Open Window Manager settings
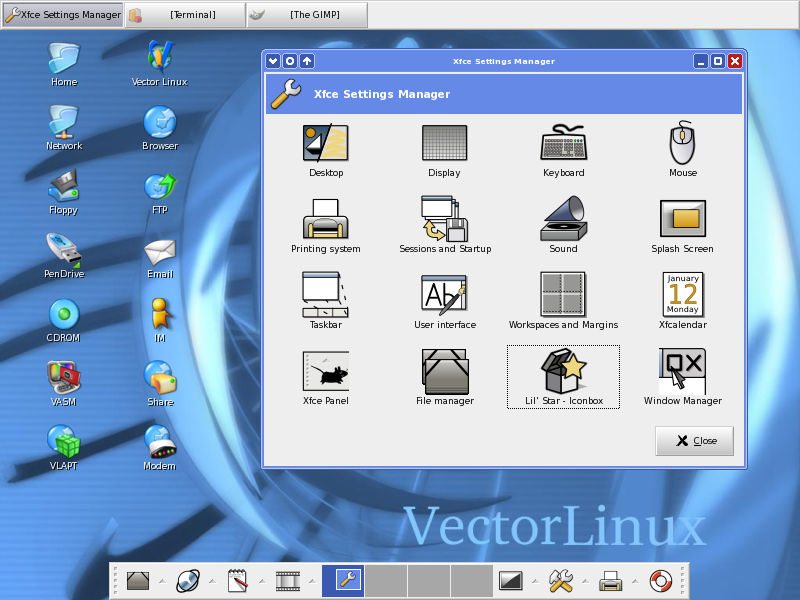800x600 pixels. coord(682,372)
